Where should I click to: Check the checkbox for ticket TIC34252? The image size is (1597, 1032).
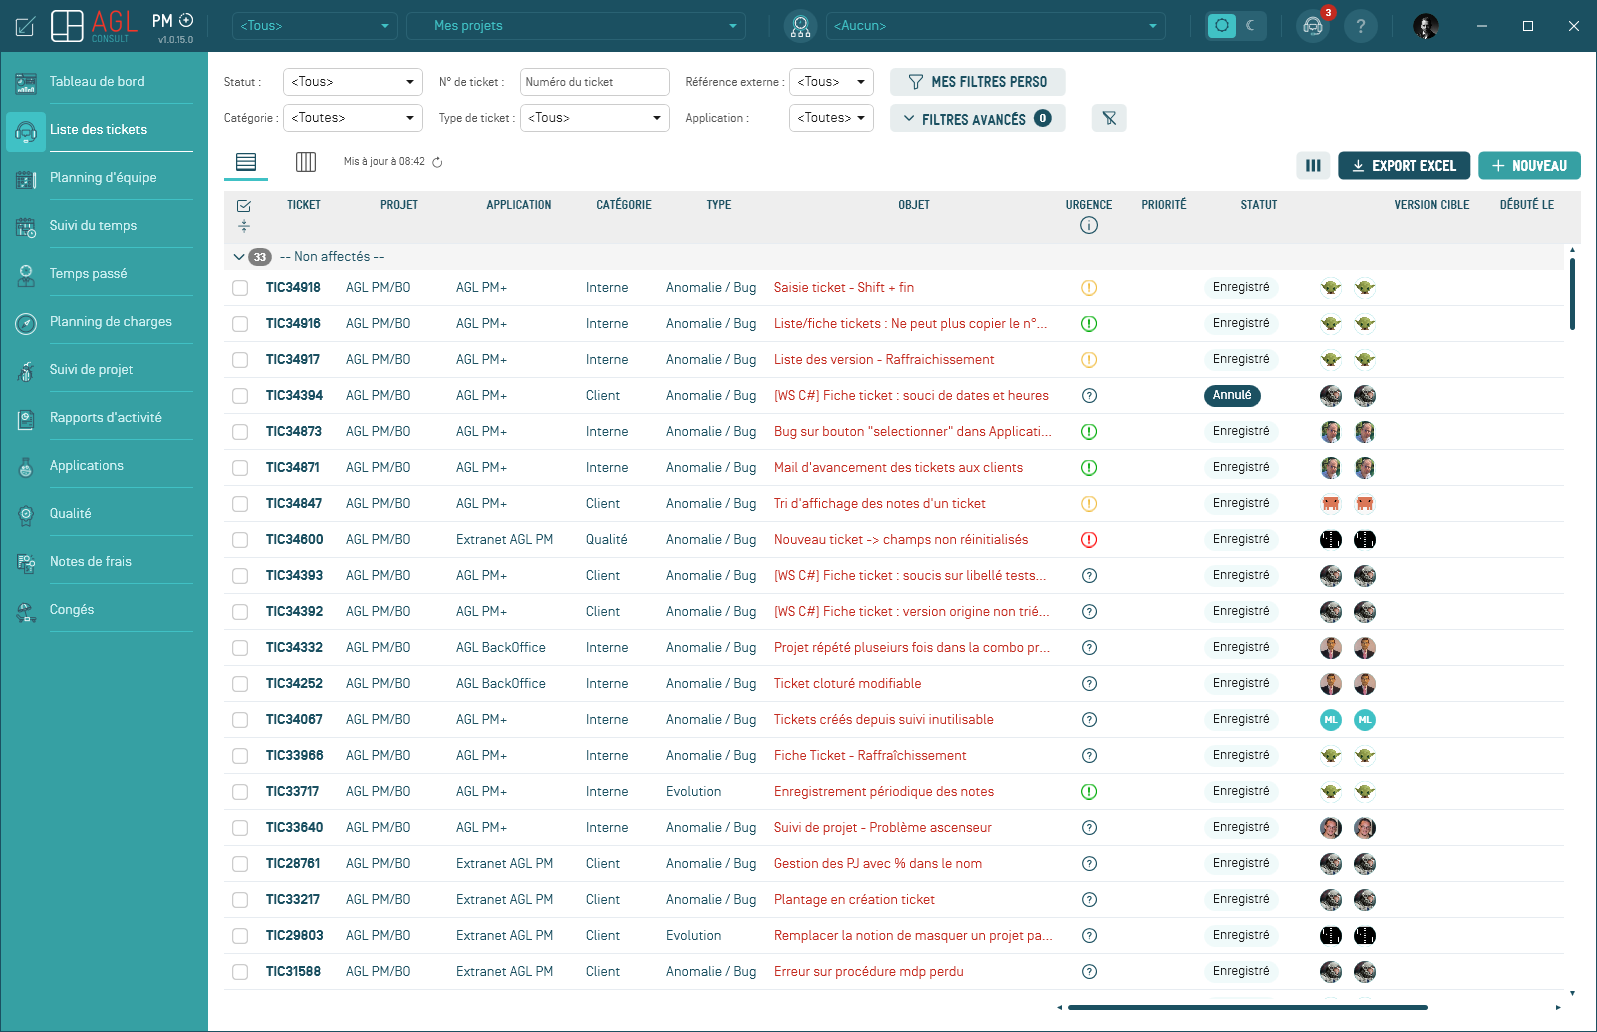[240, 684]
